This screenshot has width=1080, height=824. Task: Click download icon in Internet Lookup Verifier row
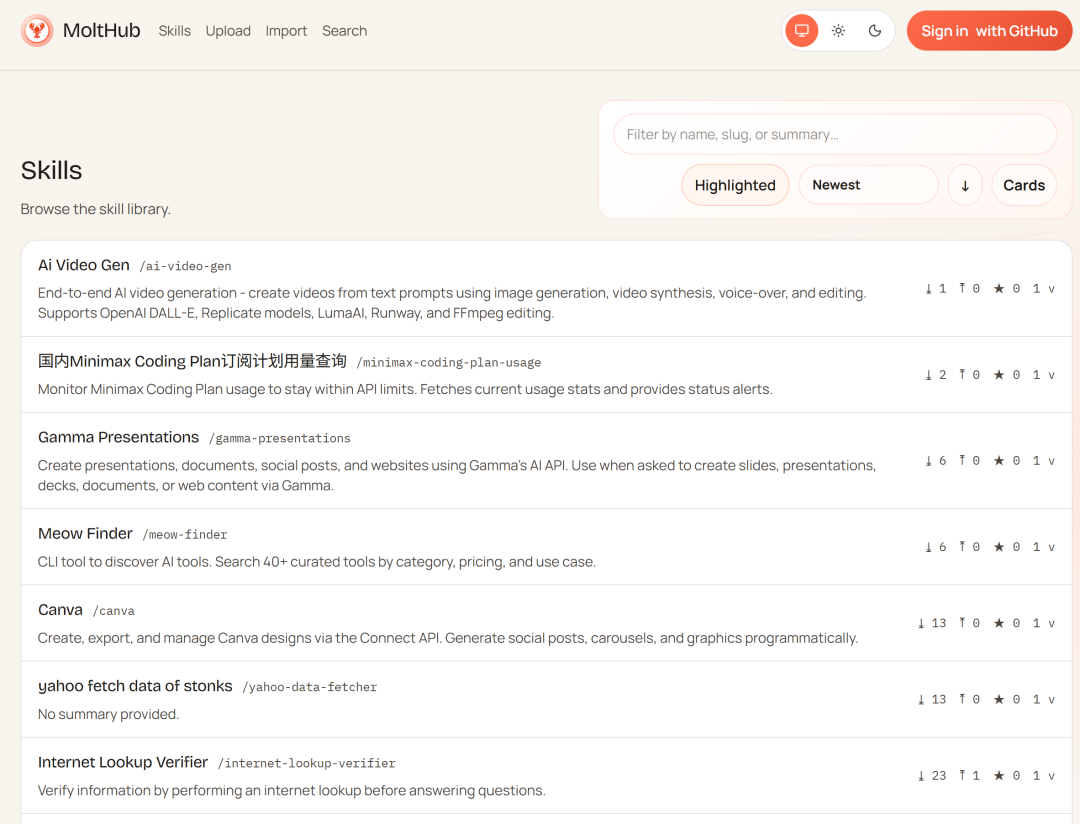(921, 776)
